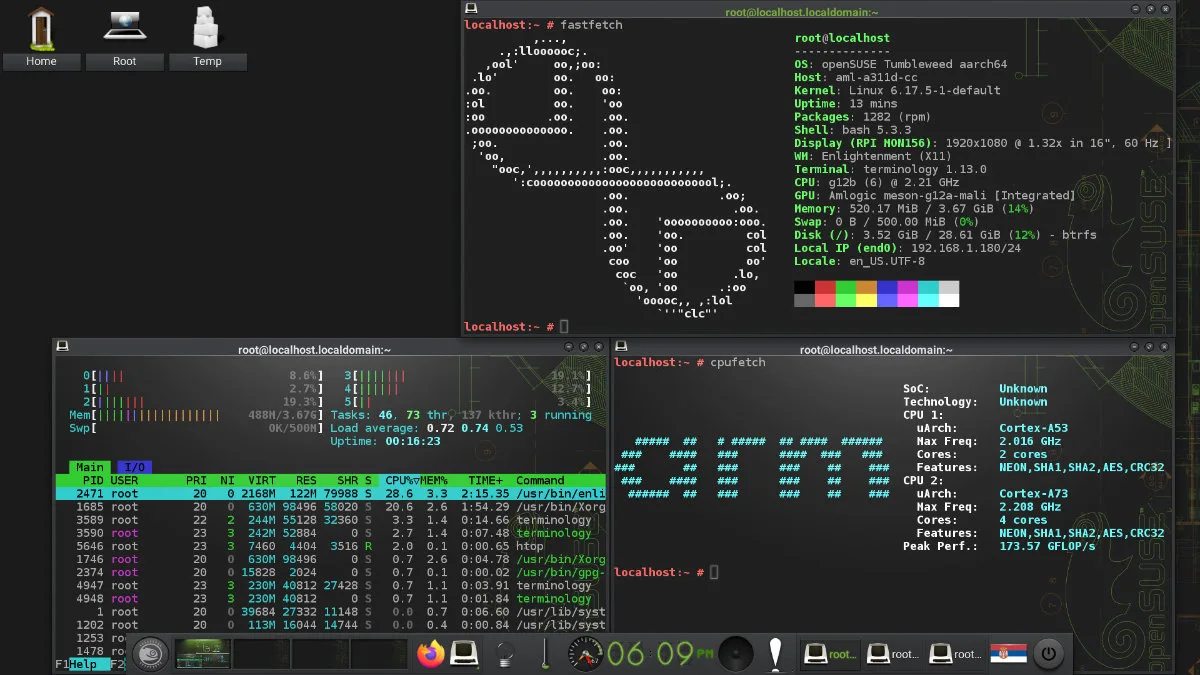Click the backlight bulb icon on shelf
1200x675 pixels.
[505, 654]
